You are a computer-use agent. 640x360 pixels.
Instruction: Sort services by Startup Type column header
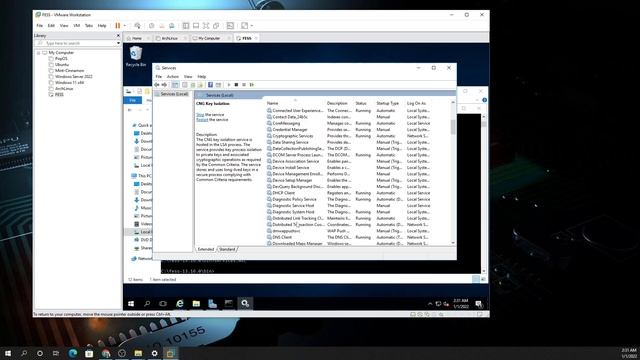point(387,103)
